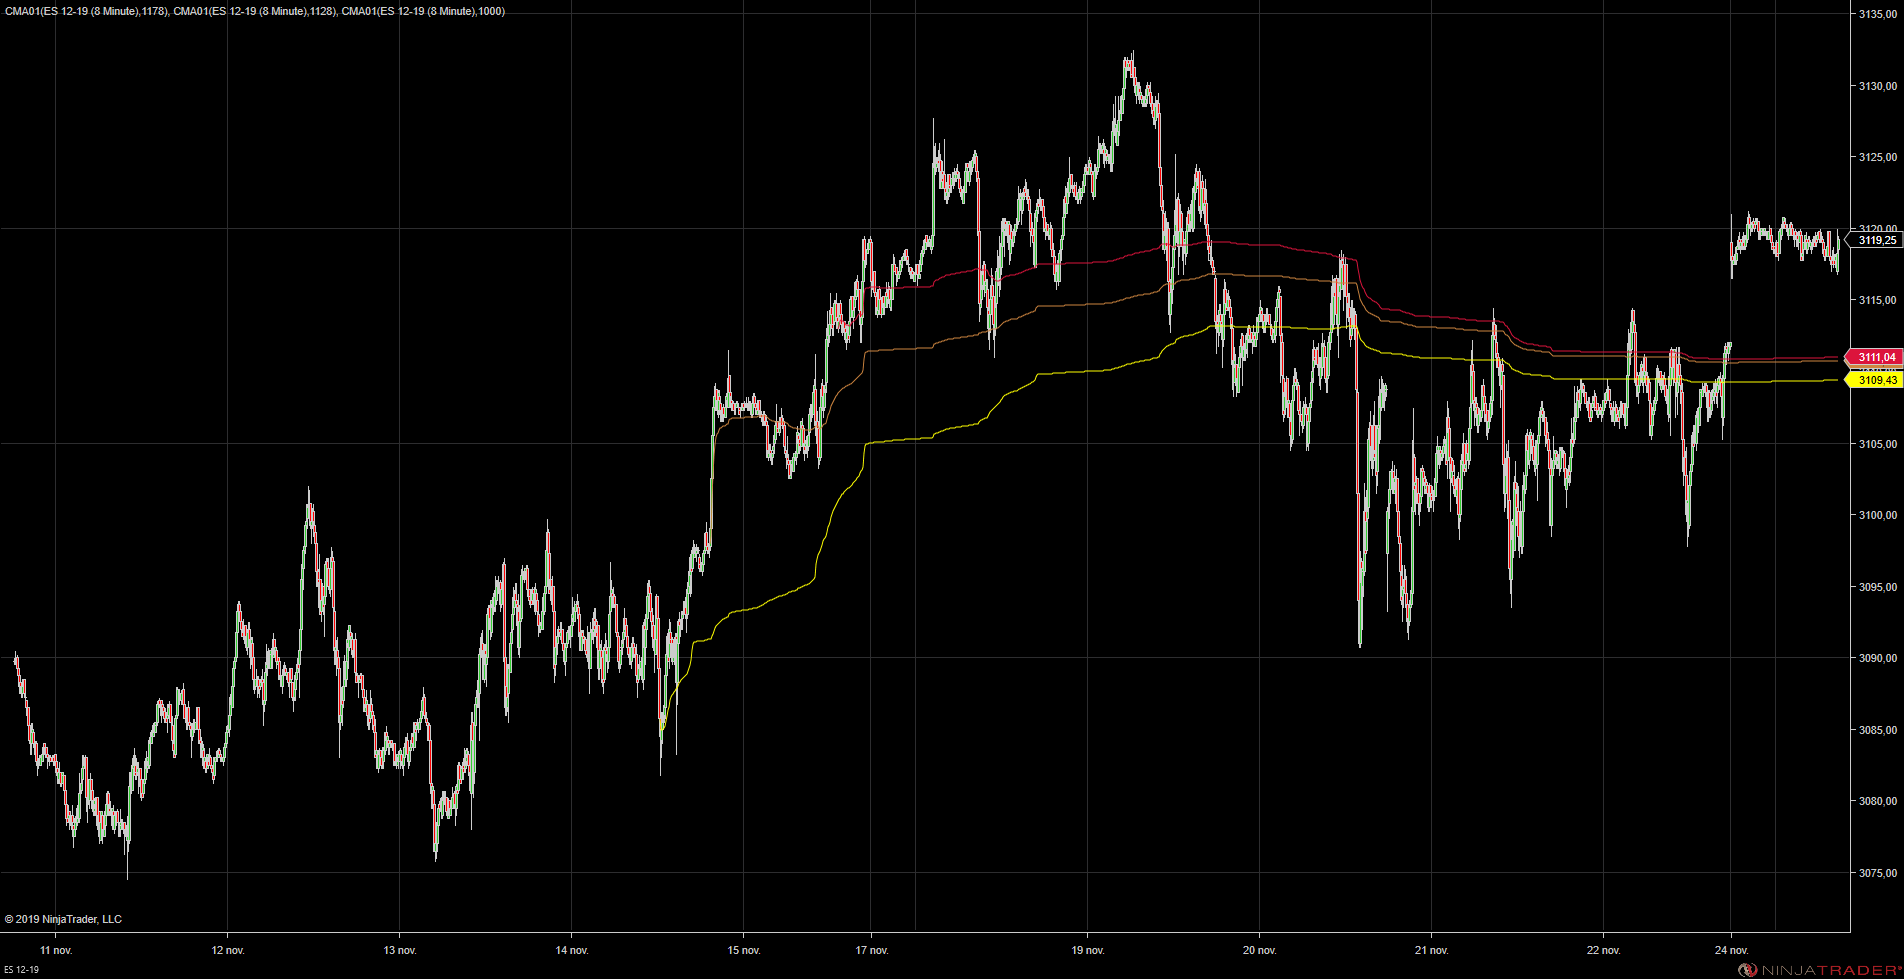Click the 3125,00 price axis label
The image size is (1904, 979).
point(1877,157)
